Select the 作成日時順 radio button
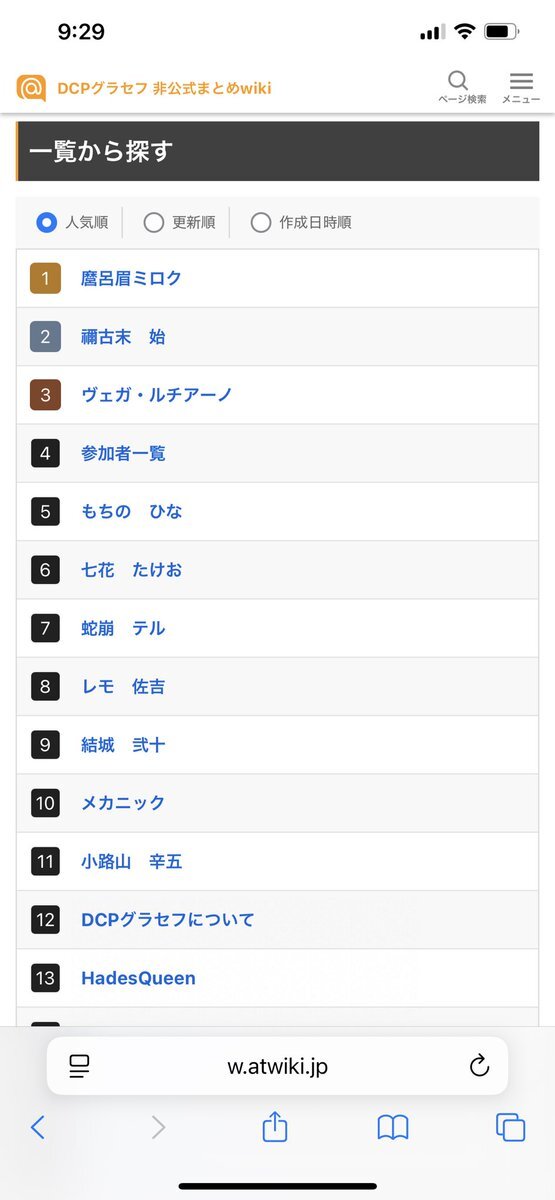The height and width of the screenshot is (1200, 555). click(x=261, y=223)
